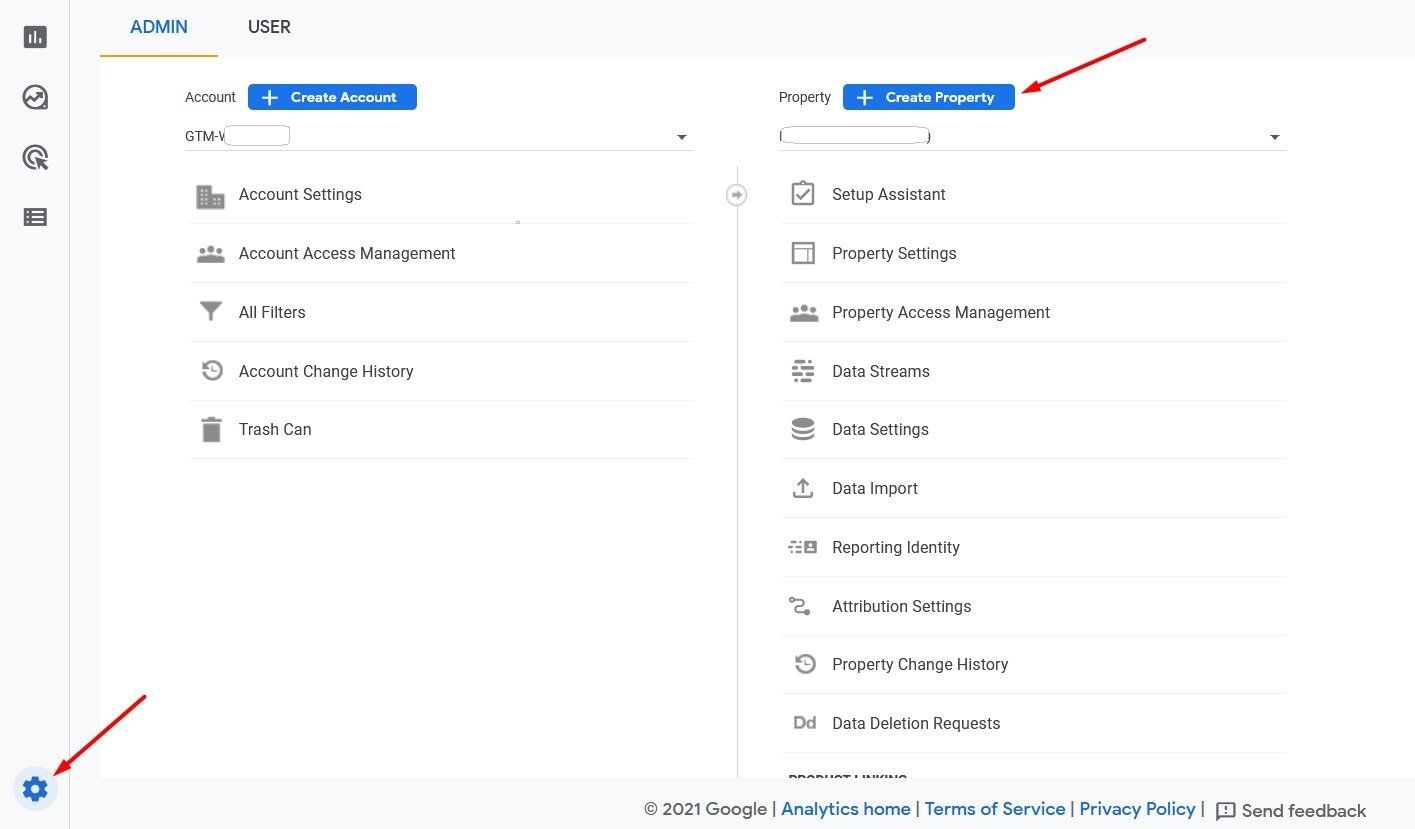Open the Privacy Policy link
Image resolution: width=1415 pixels, height=829 pixels.
click(x=1137, y=809)
